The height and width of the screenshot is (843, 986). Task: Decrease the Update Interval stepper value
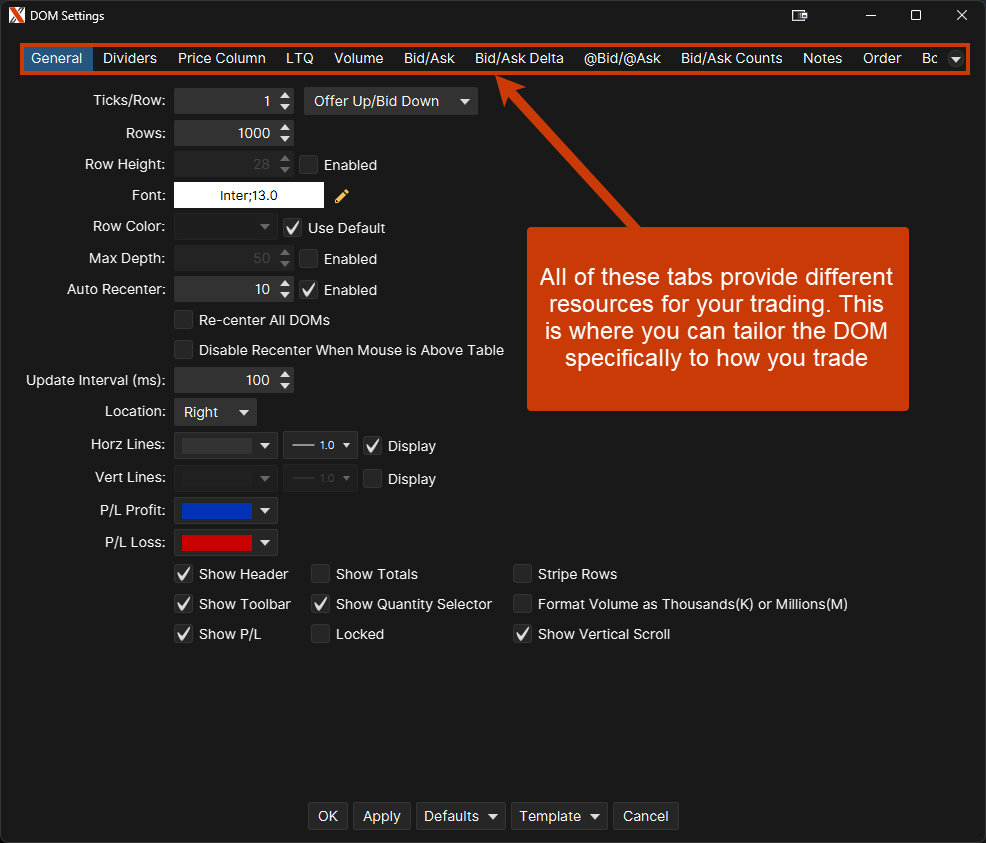(286, 386)
